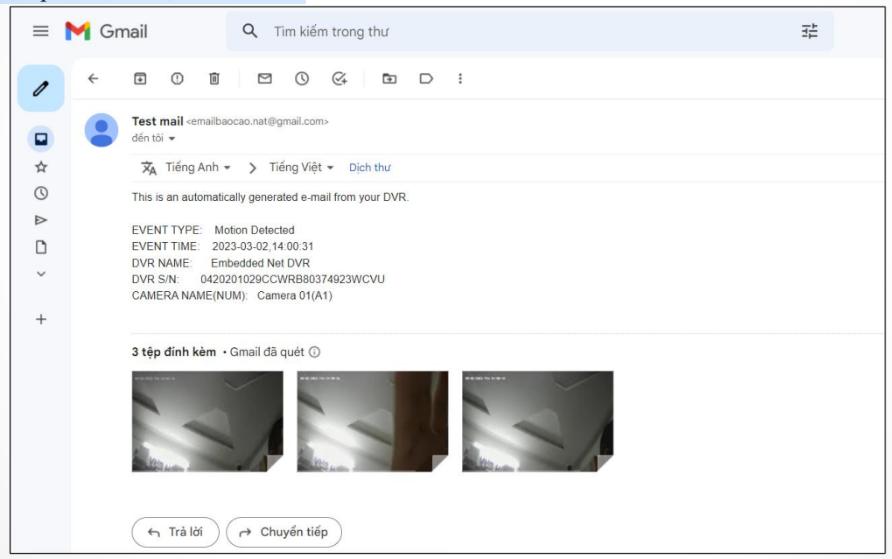This screenshot has width=892, height=559.
Task: Expand recipient details next to đến tôi
Action: tap(172, 138)
